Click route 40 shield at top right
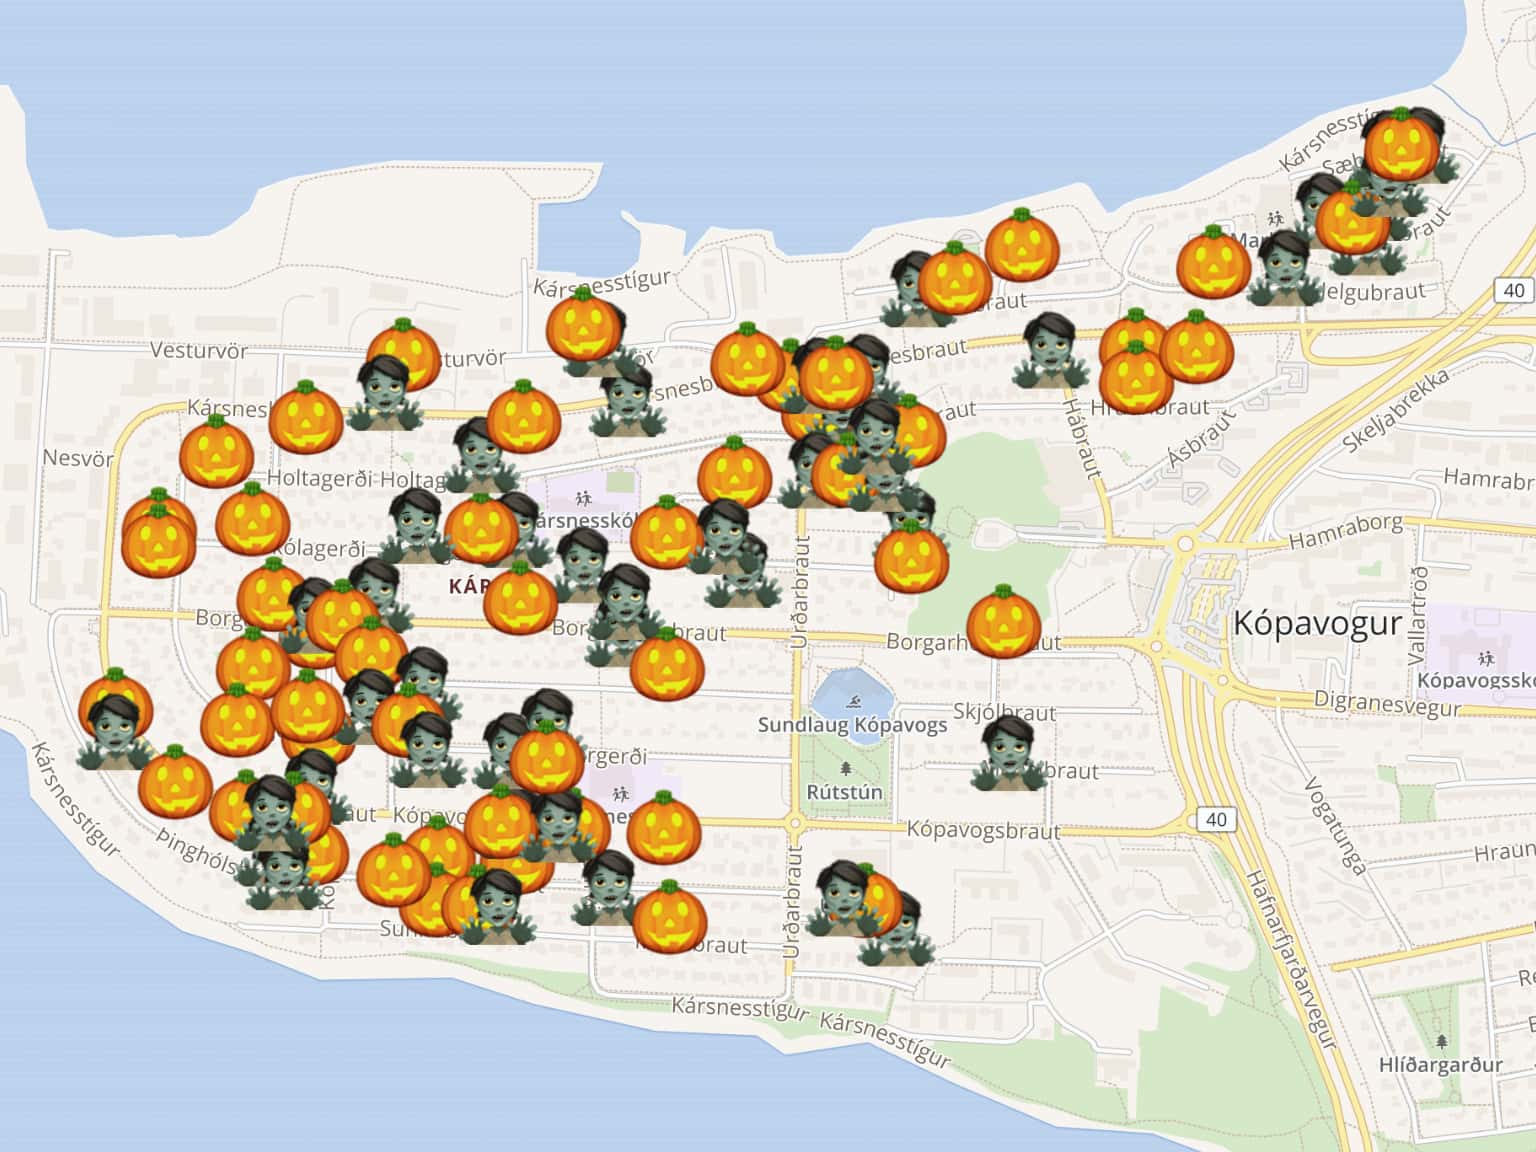 click(x=1514, y=290)
